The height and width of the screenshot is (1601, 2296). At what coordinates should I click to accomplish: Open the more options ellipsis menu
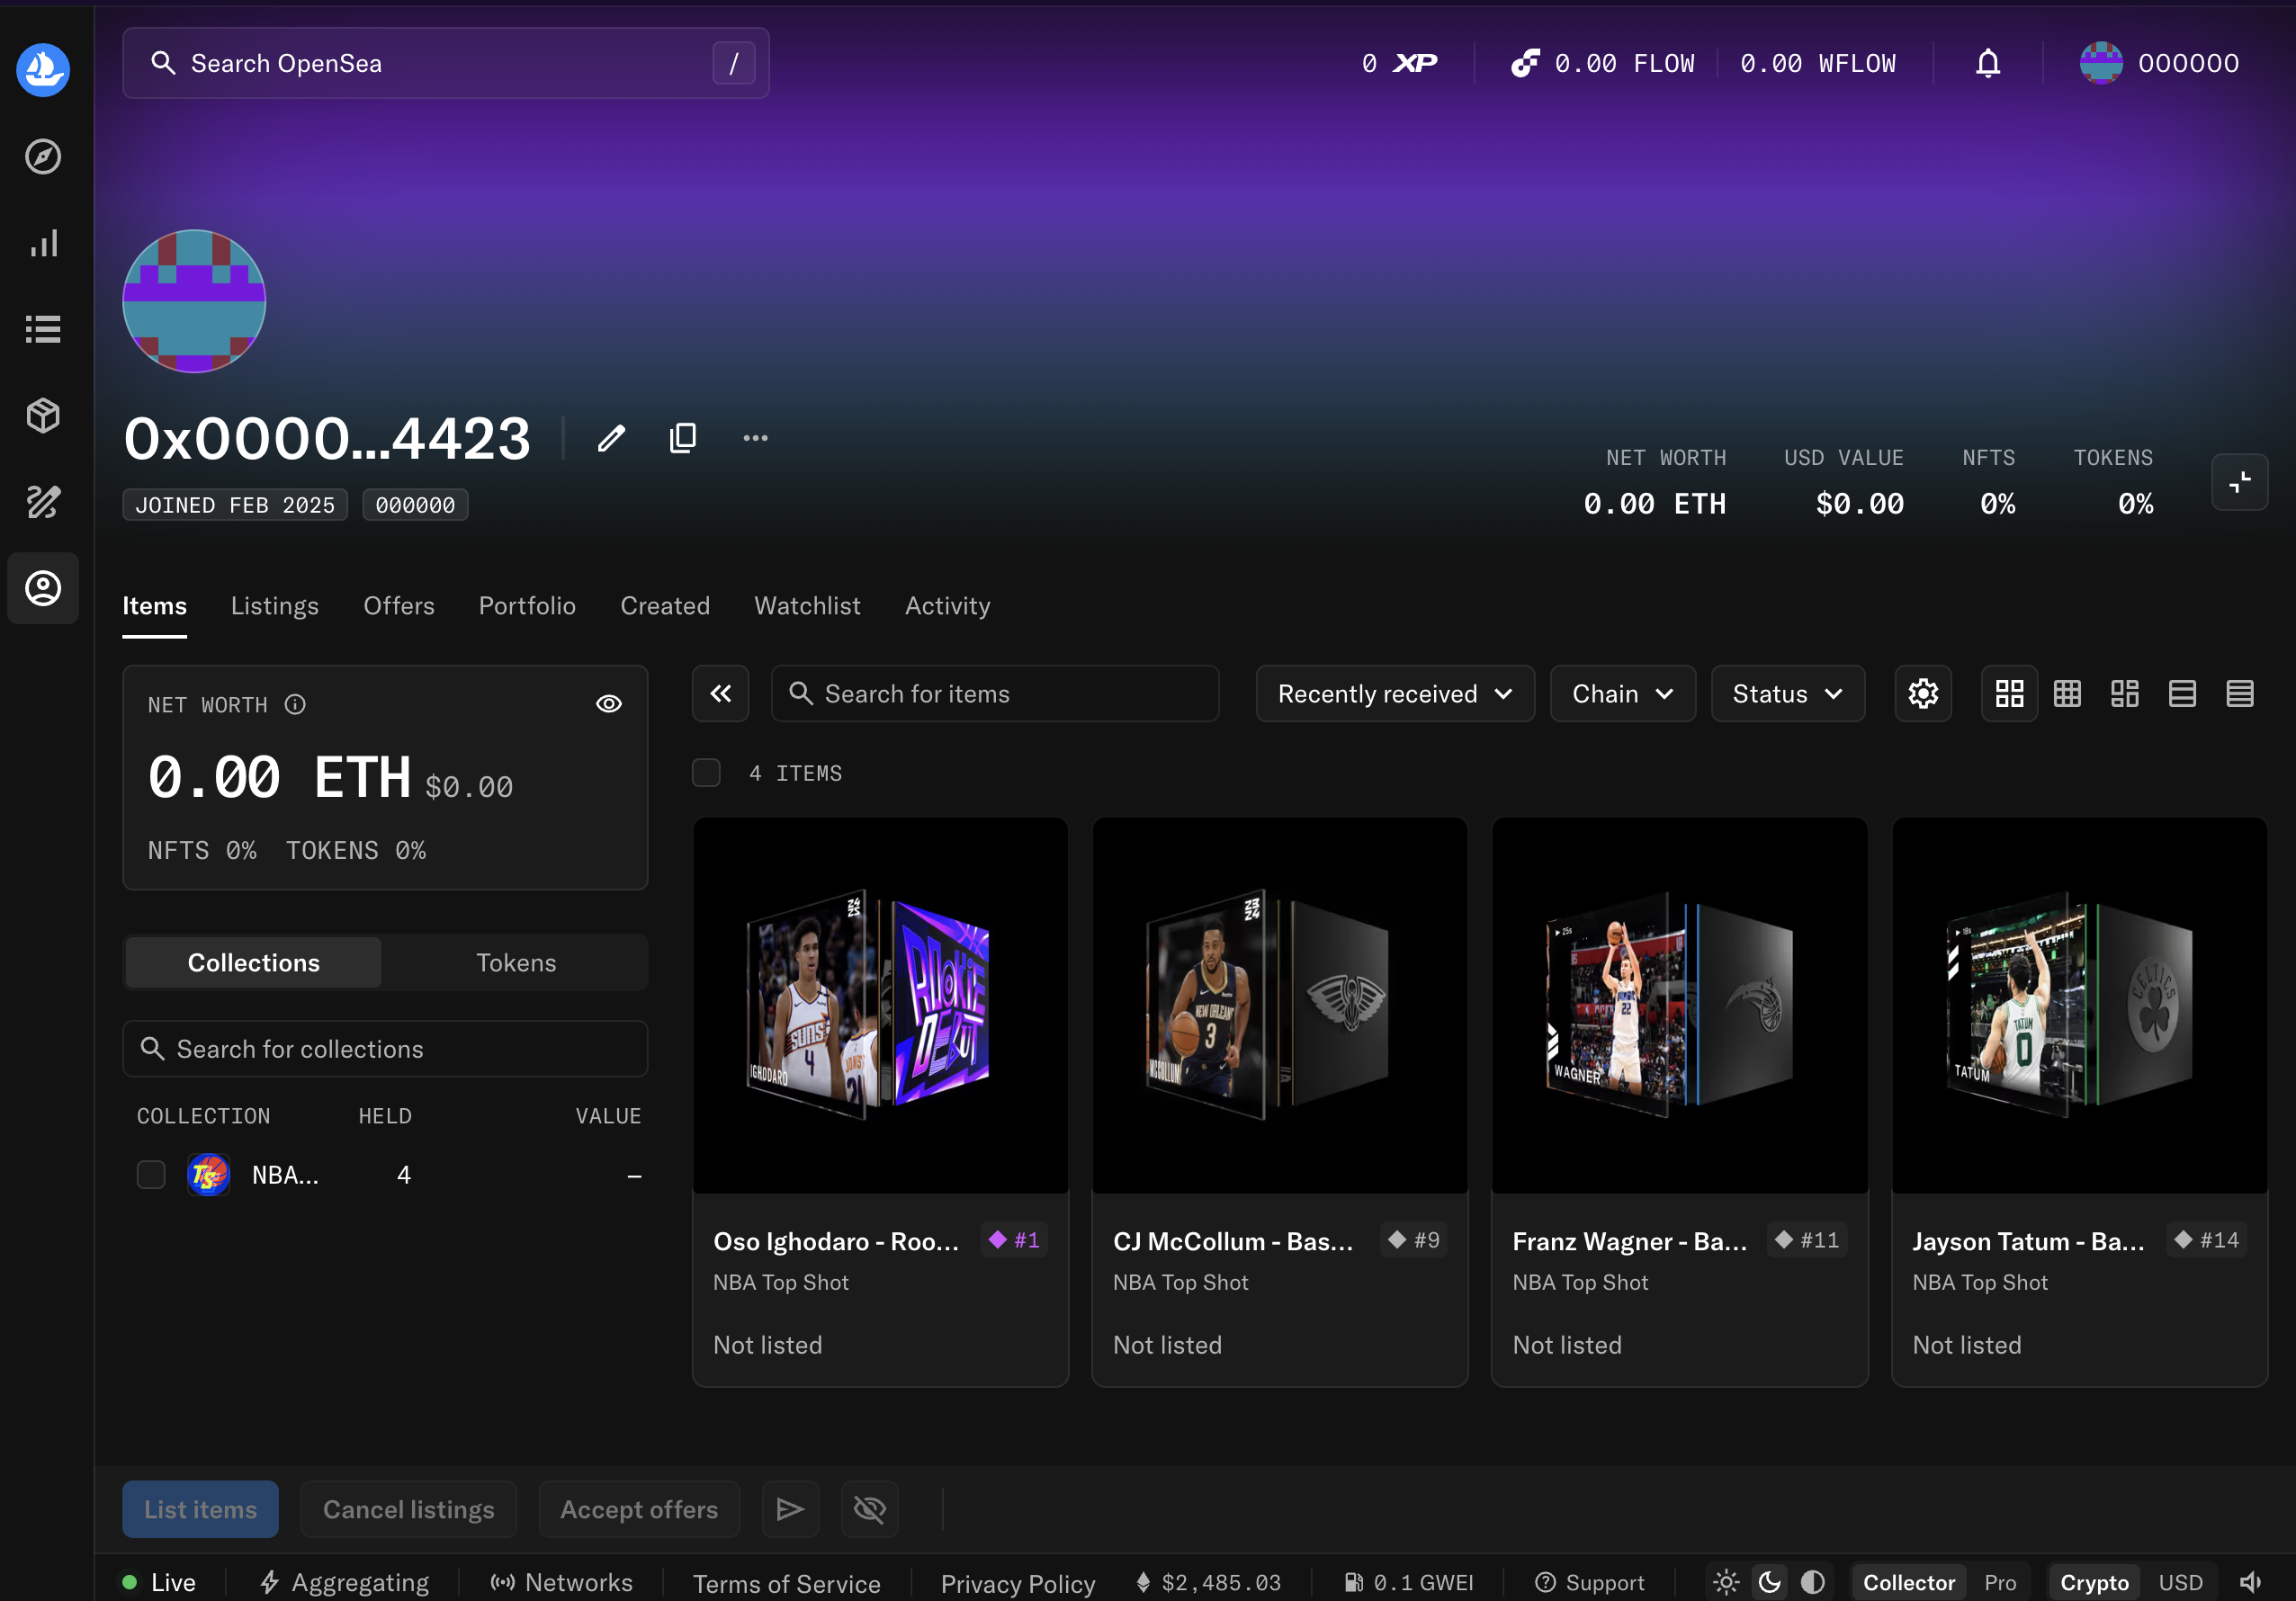[x=756, y=438]
